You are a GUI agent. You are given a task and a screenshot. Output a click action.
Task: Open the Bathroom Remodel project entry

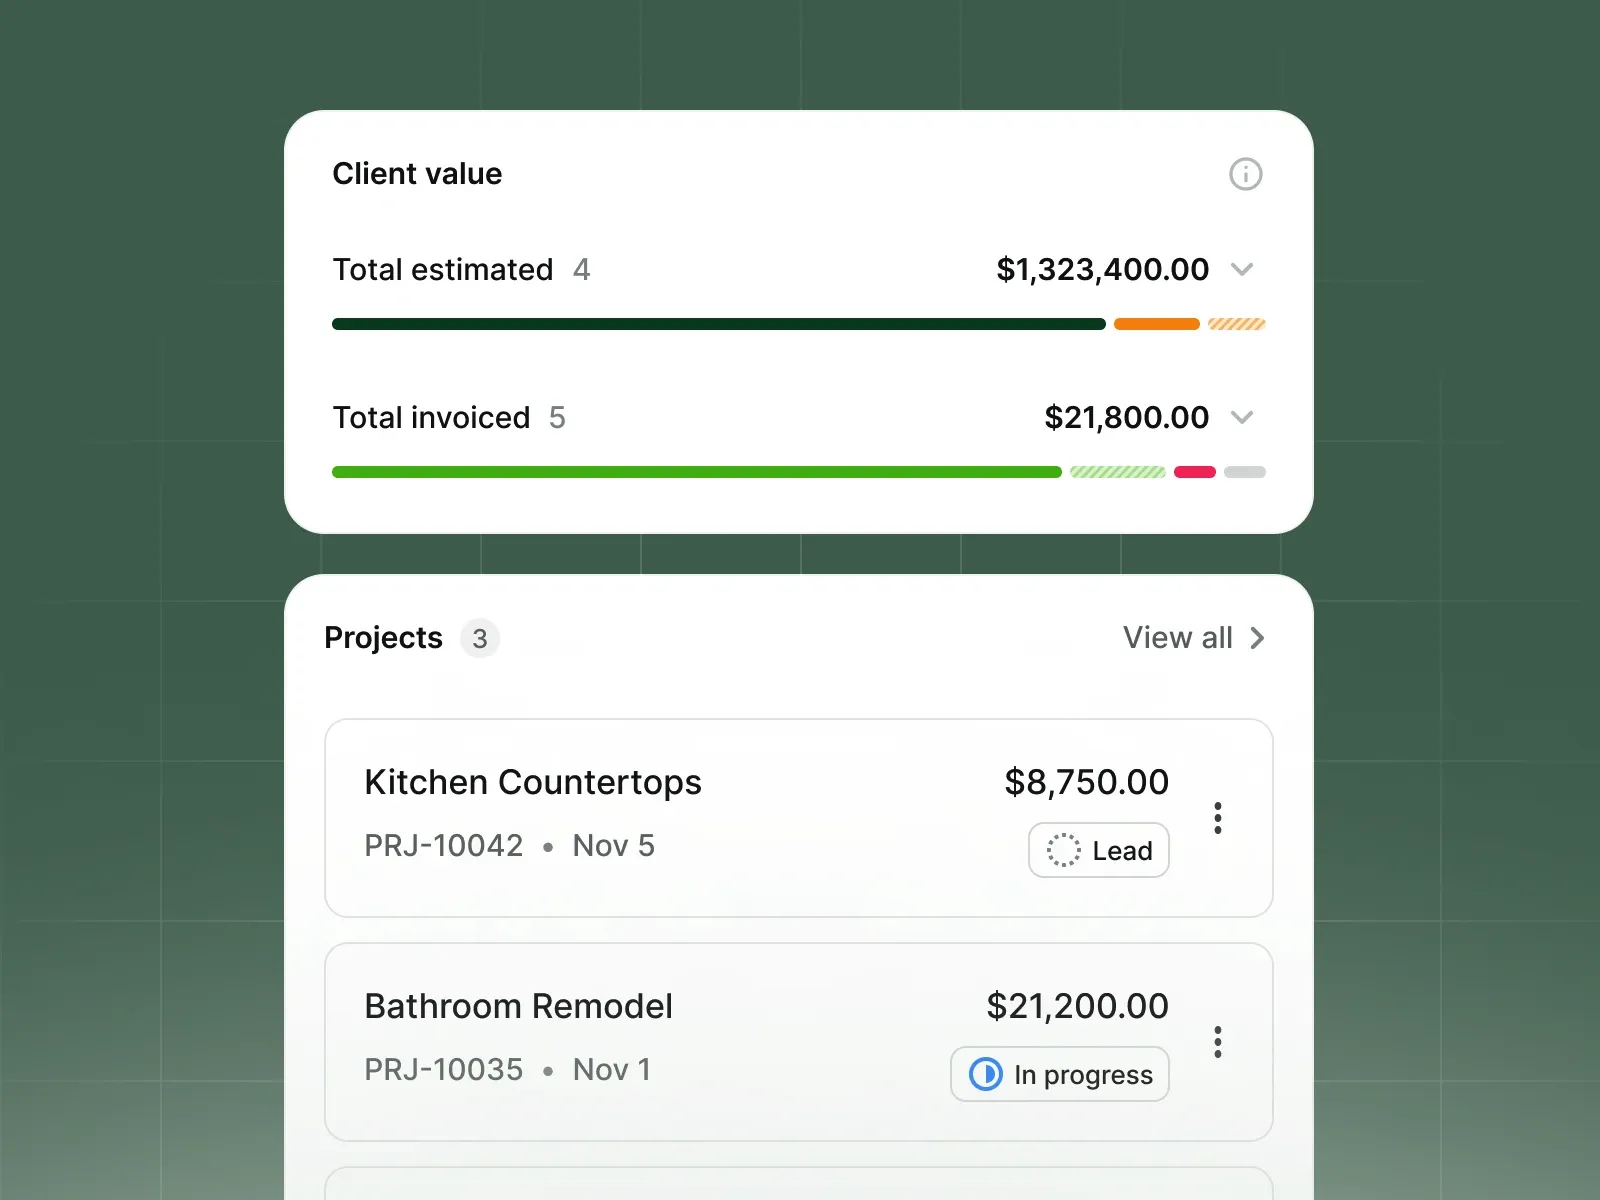click(x=518, y=1006)
